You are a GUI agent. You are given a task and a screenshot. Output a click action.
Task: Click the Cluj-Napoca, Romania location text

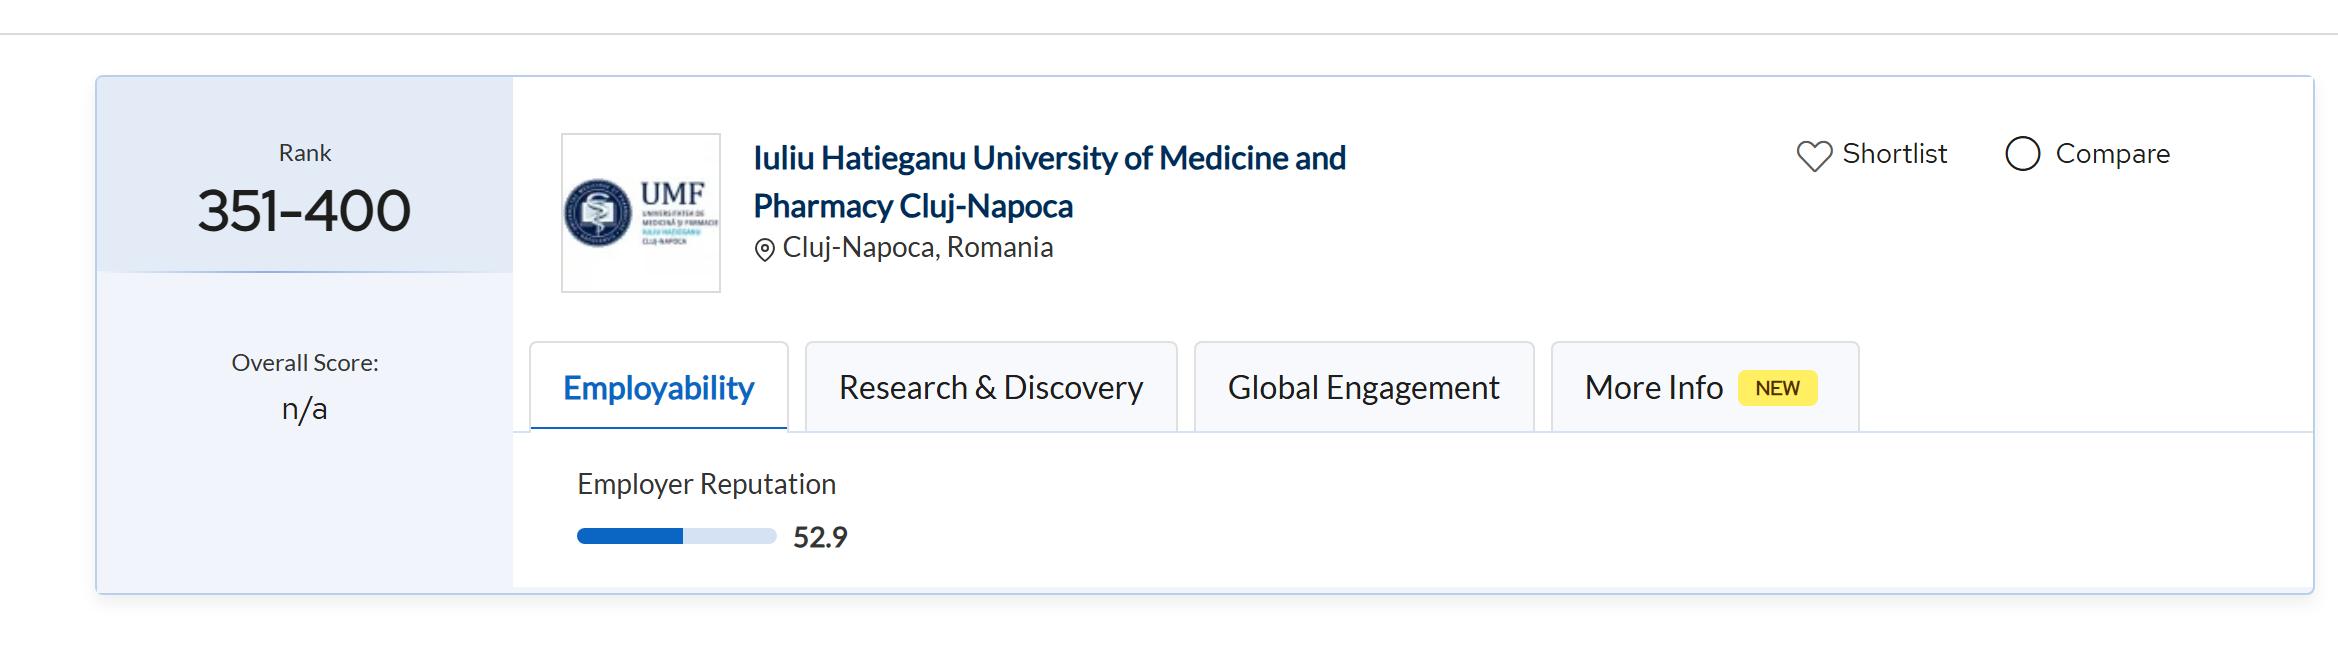pyautogui.click(x=917, y=248)
